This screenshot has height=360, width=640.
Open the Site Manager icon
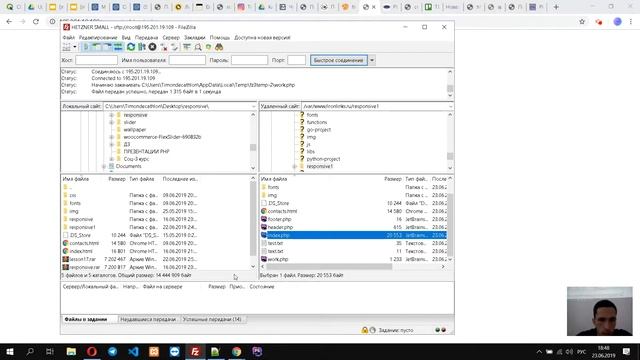(67, 47)
